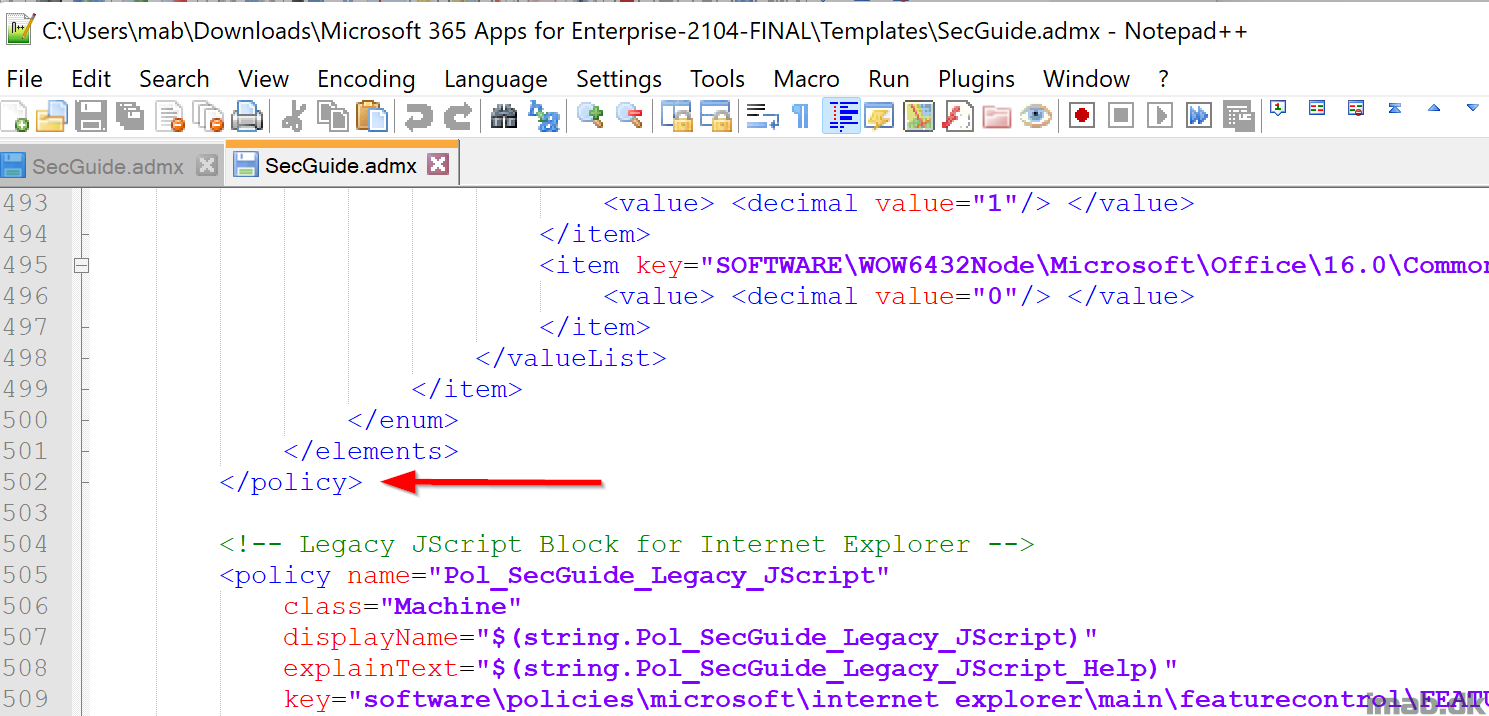Open the Encoding menu
This screenshot has height=716, width=1489.
(366, 79)
